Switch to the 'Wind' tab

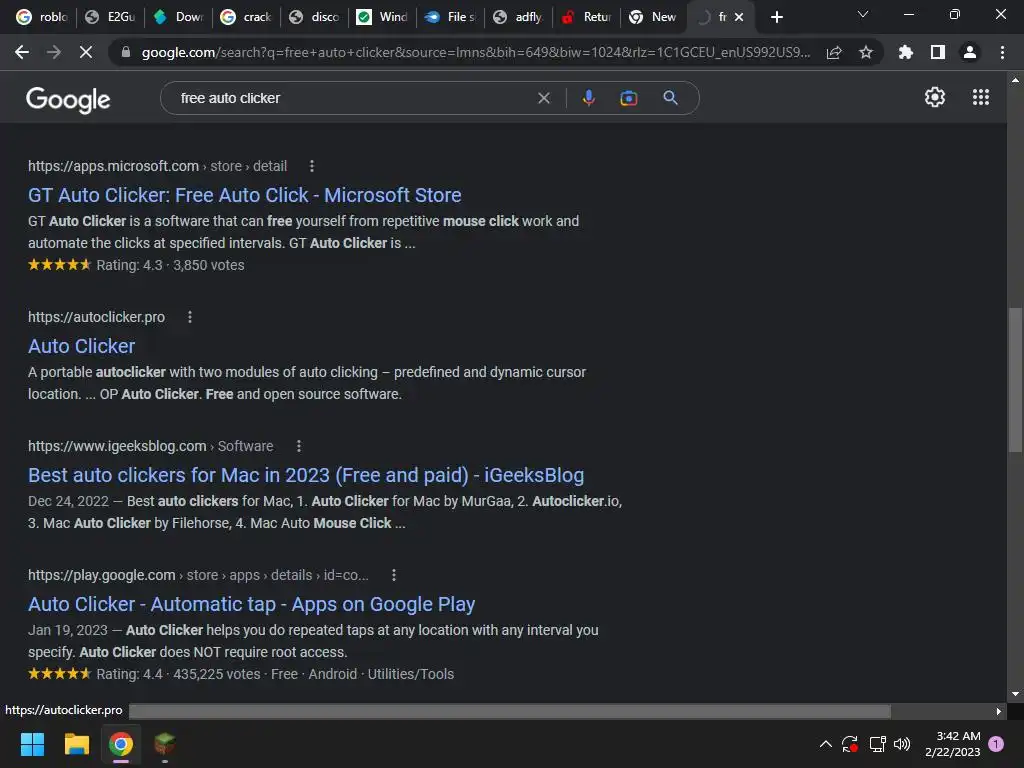pyautogui.click(x=381, y=17)
